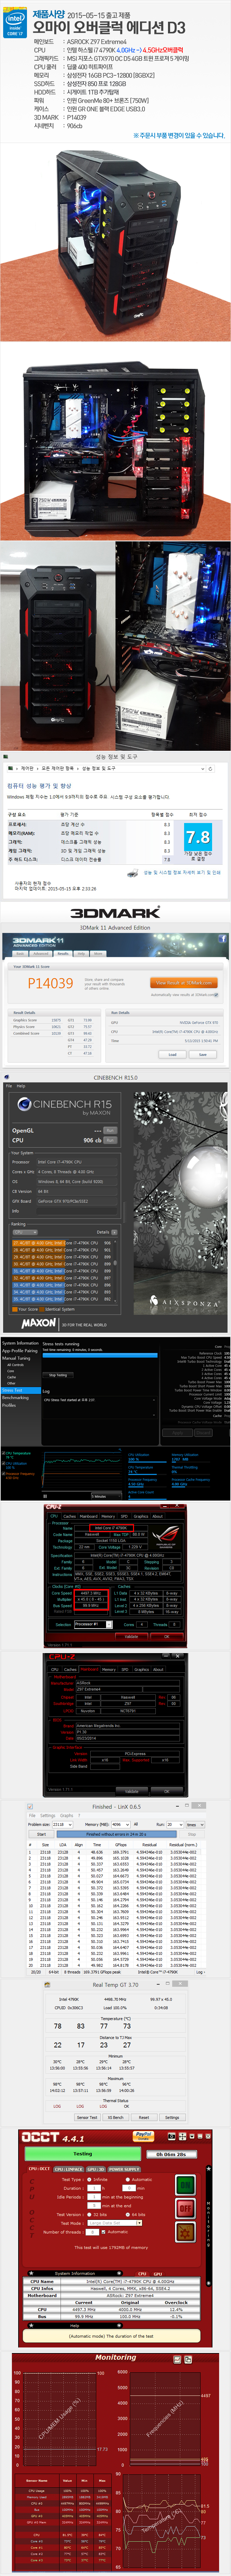The image size is (231, 2576).
Task: Click the Load button in 3DMark 11
Action: point(172,1054)
